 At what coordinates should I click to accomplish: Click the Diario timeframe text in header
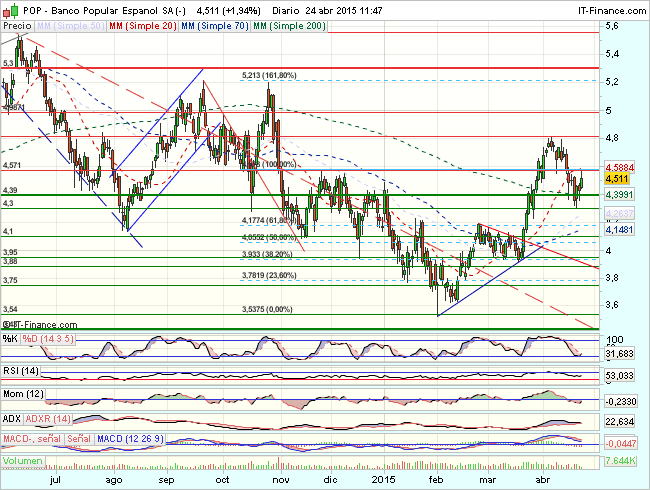(287, 11)
